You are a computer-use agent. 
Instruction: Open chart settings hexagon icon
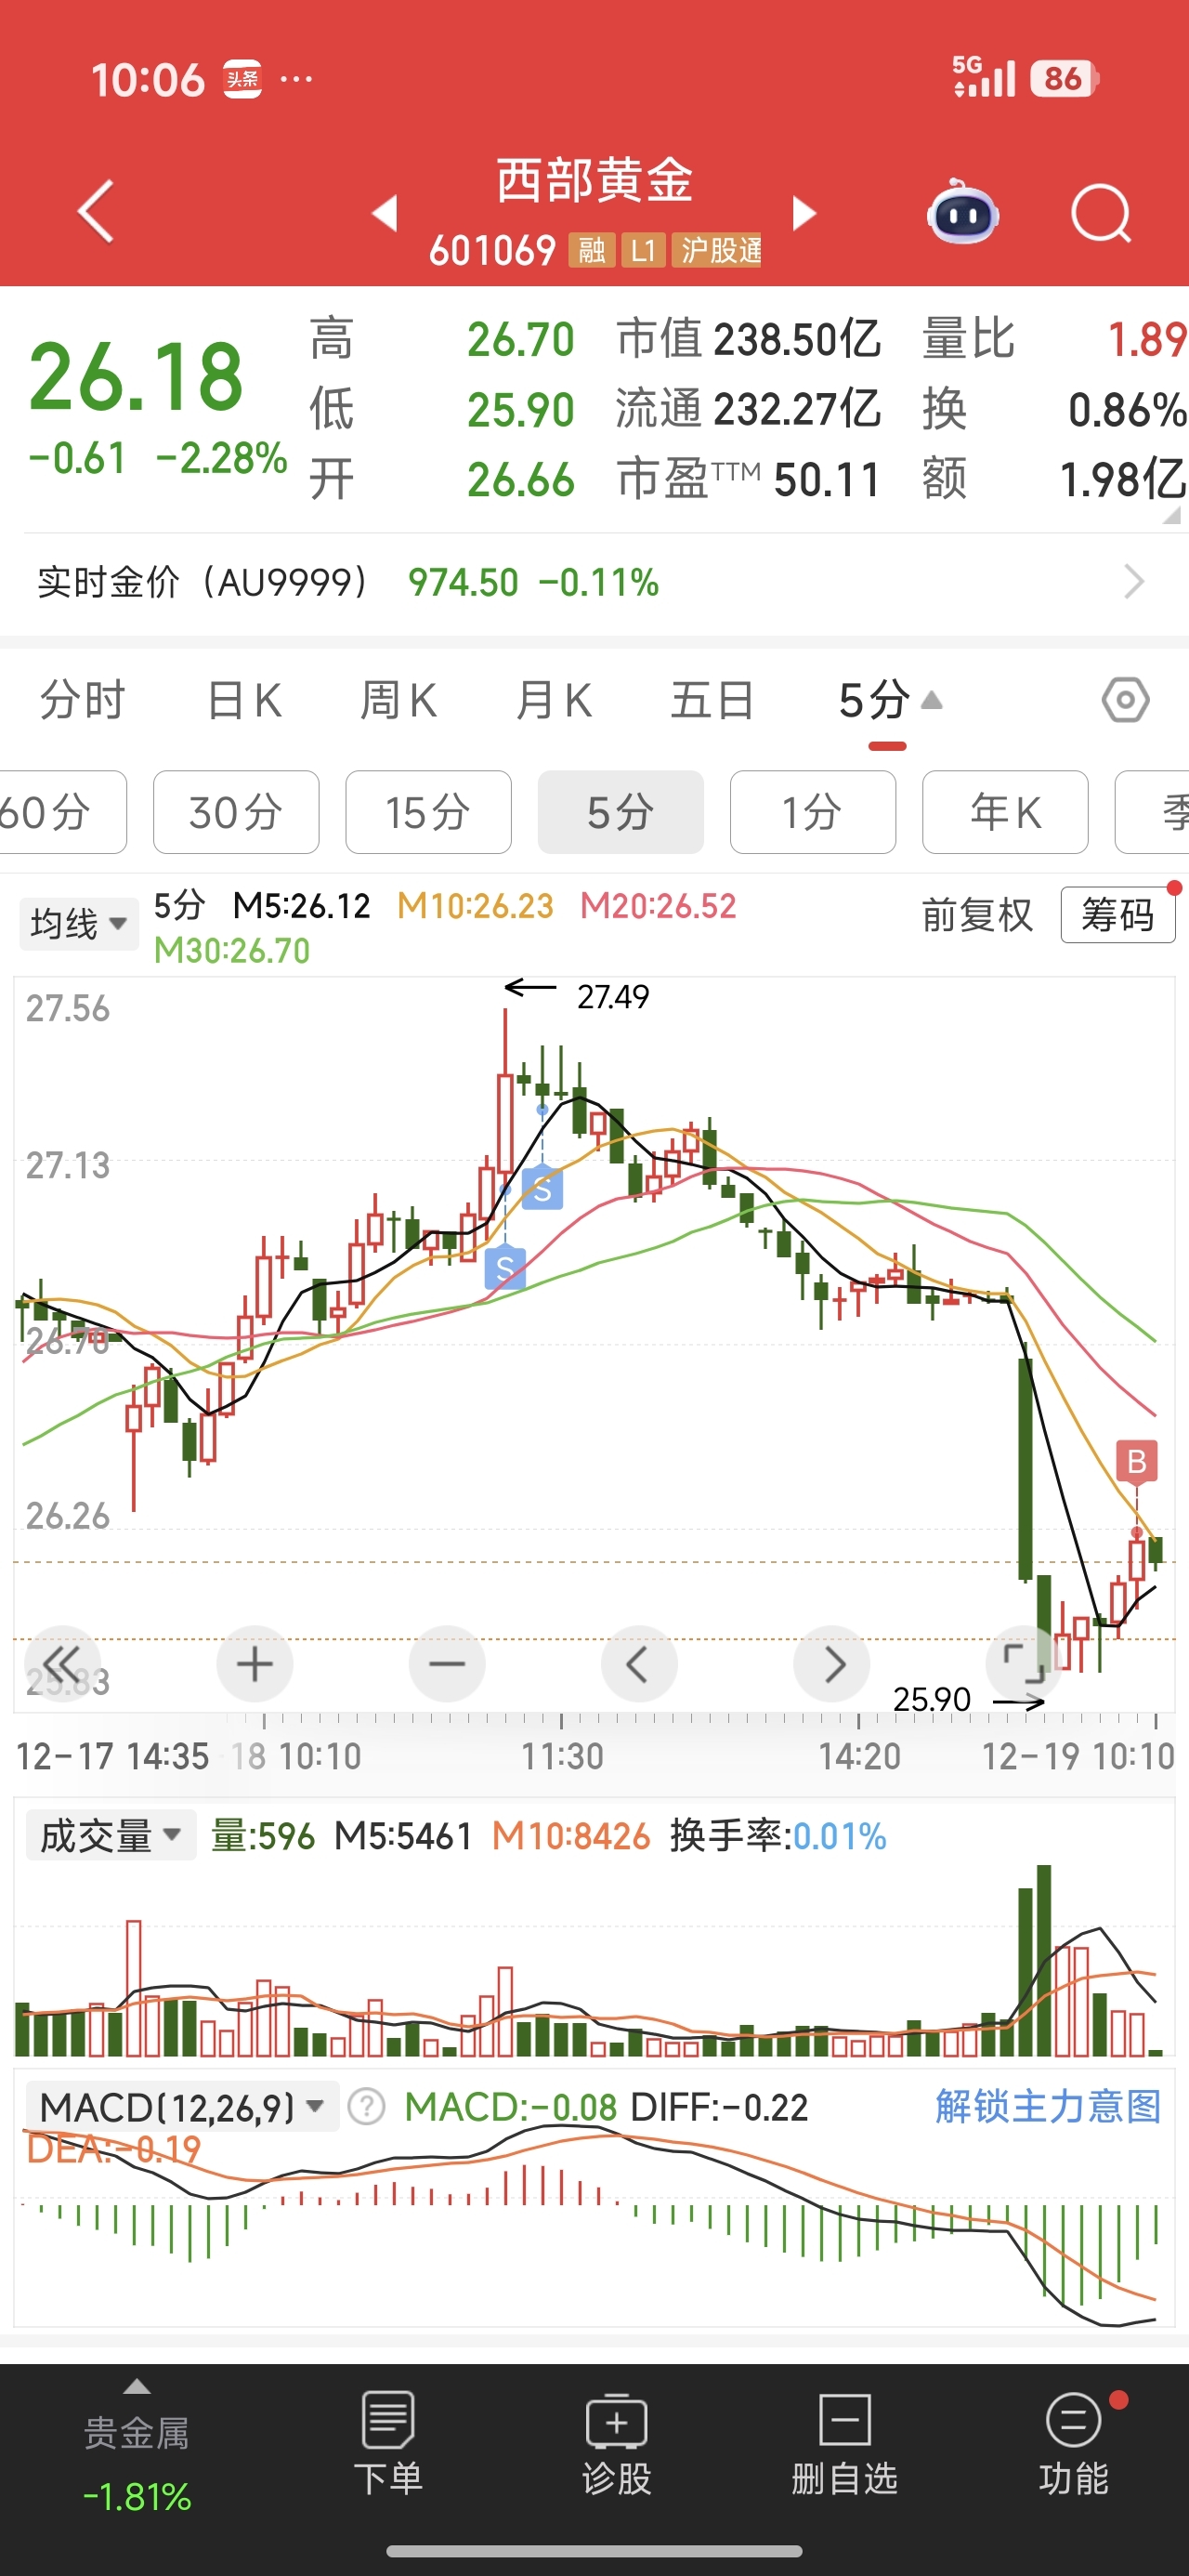(x=1125, y=700)
